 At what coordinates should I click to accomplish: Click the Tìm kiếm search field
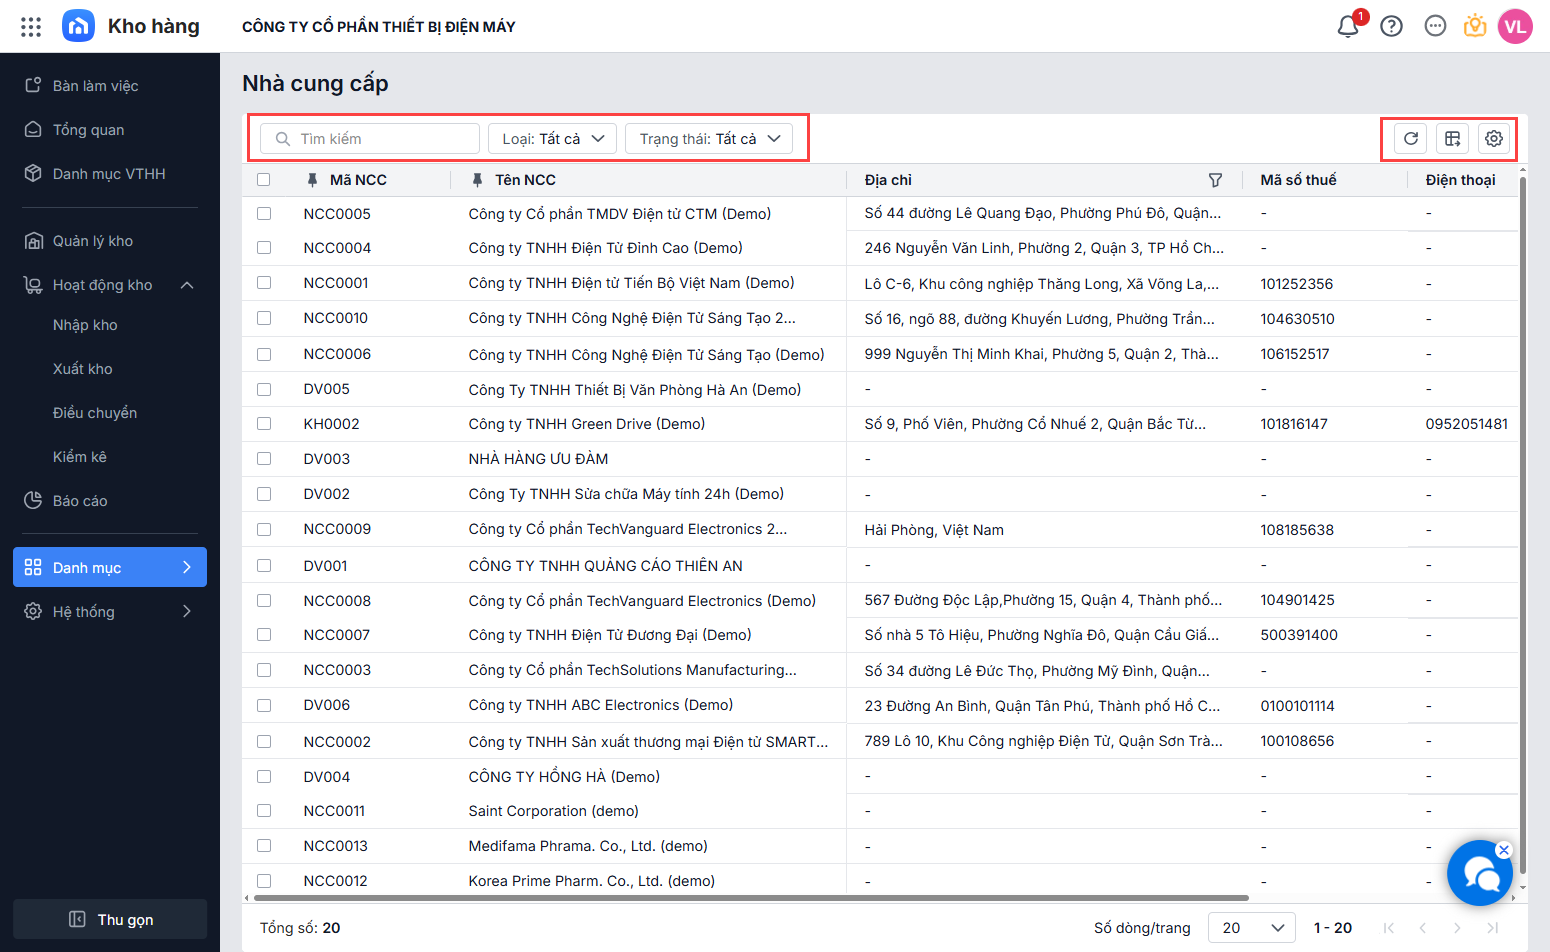coord(370,139)
